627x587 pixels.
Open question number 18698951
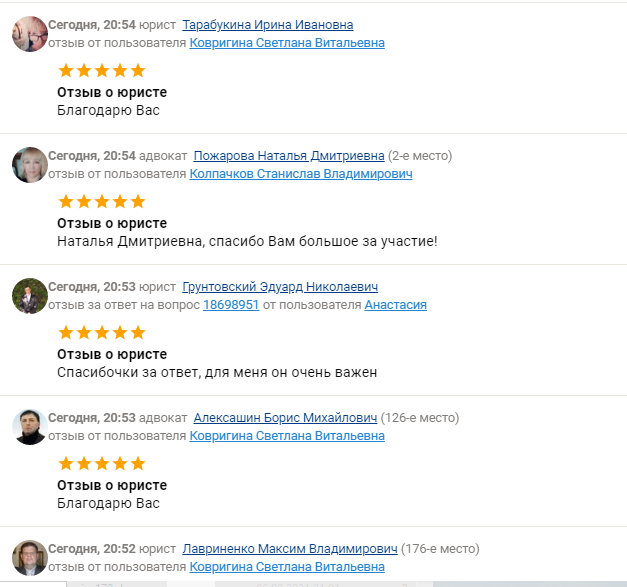[x=231, y=305]
